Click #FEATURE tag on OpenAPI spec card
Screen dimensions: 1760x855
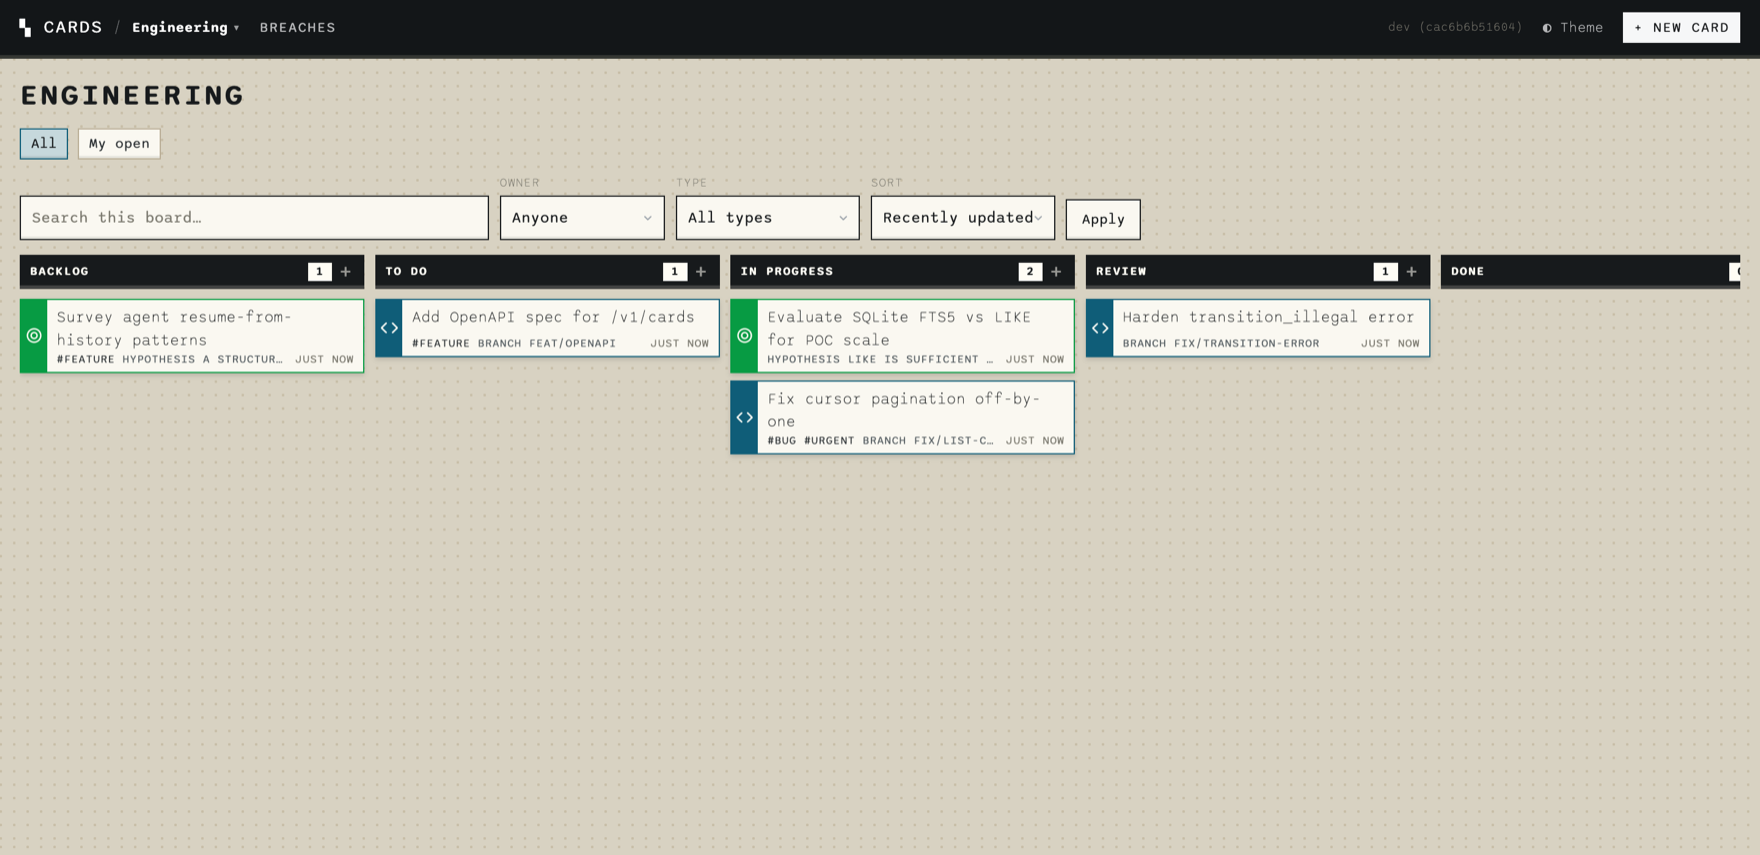click(440, 343)
